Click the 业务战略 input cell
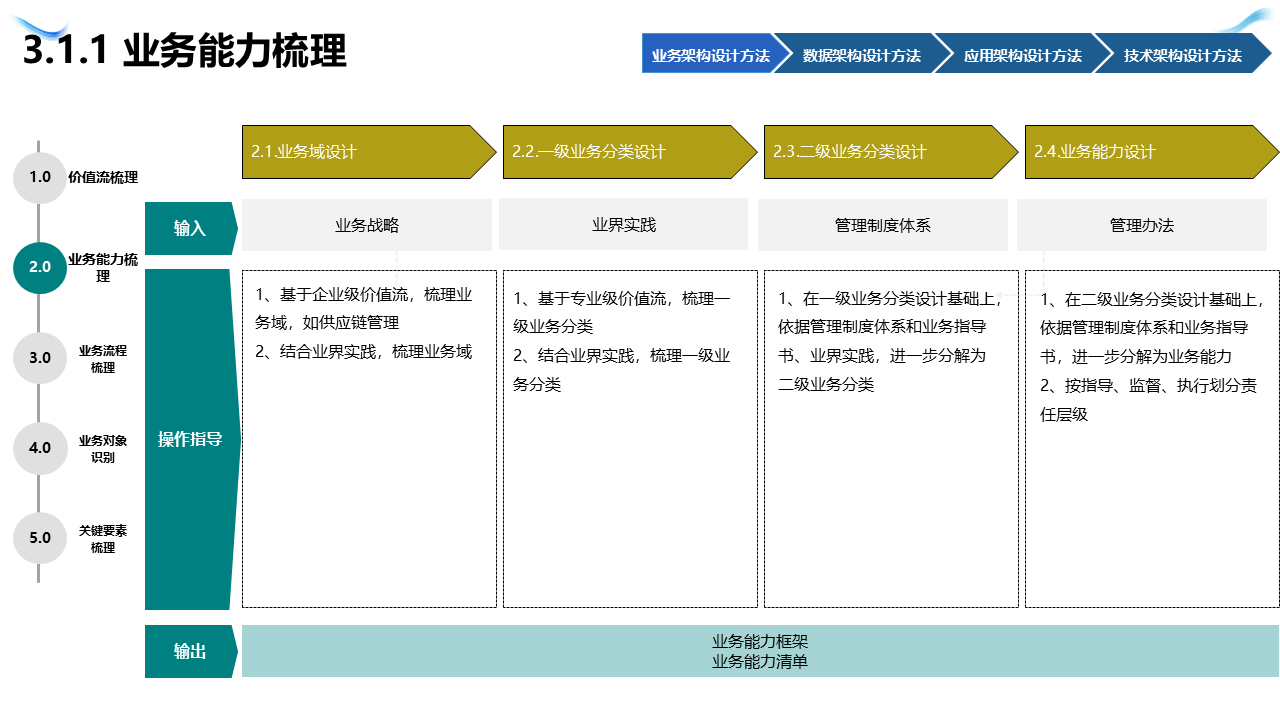Image resolution: width=1280 pixels, height=720 pixels. pos(367,225)
